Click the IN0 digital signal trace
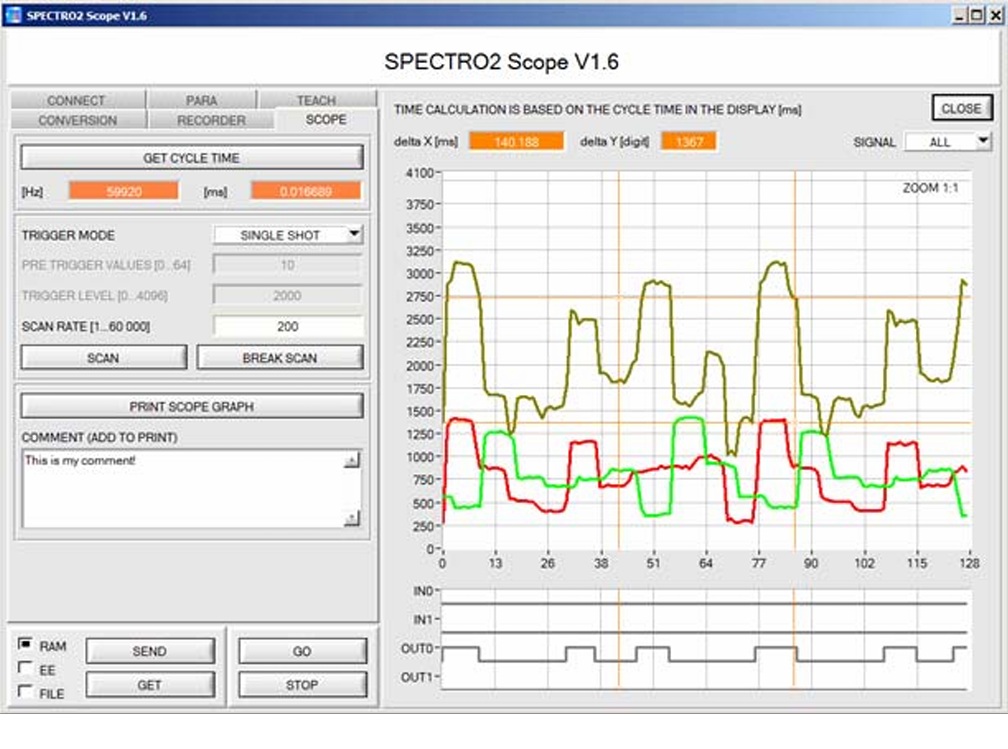 (704, 603)
